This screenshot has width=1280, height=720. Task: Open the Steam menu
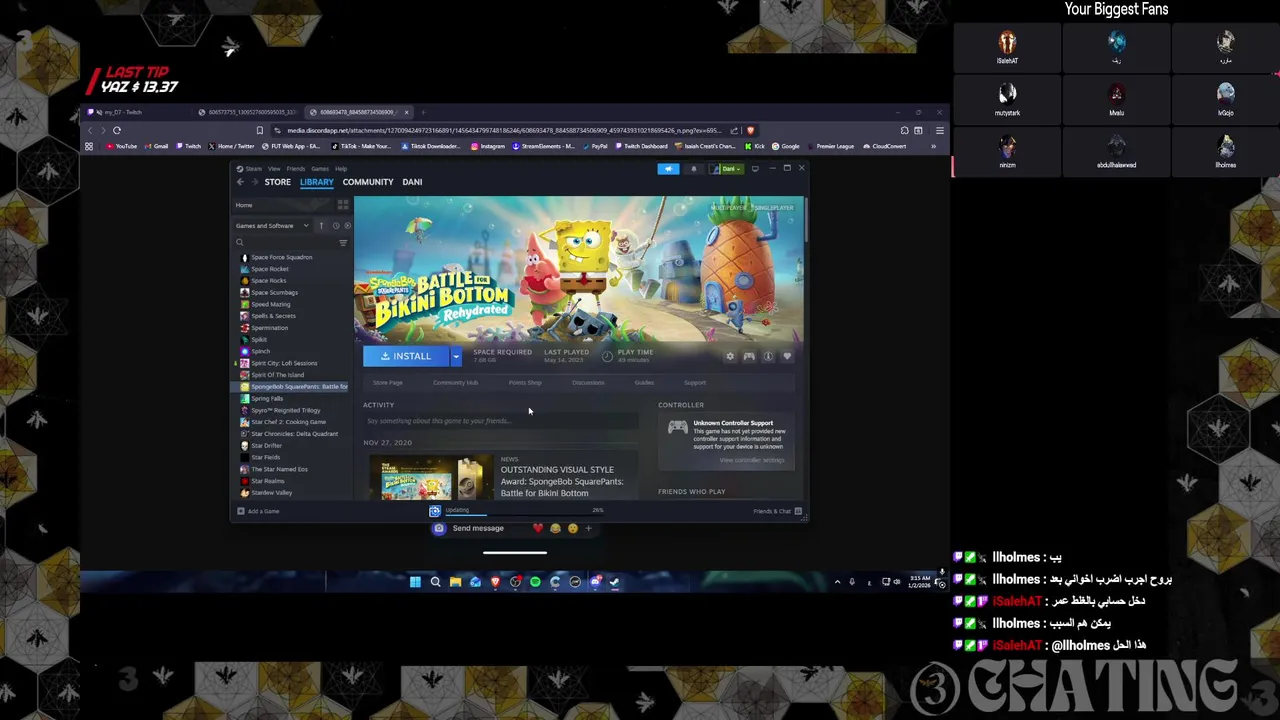point(253,169)
